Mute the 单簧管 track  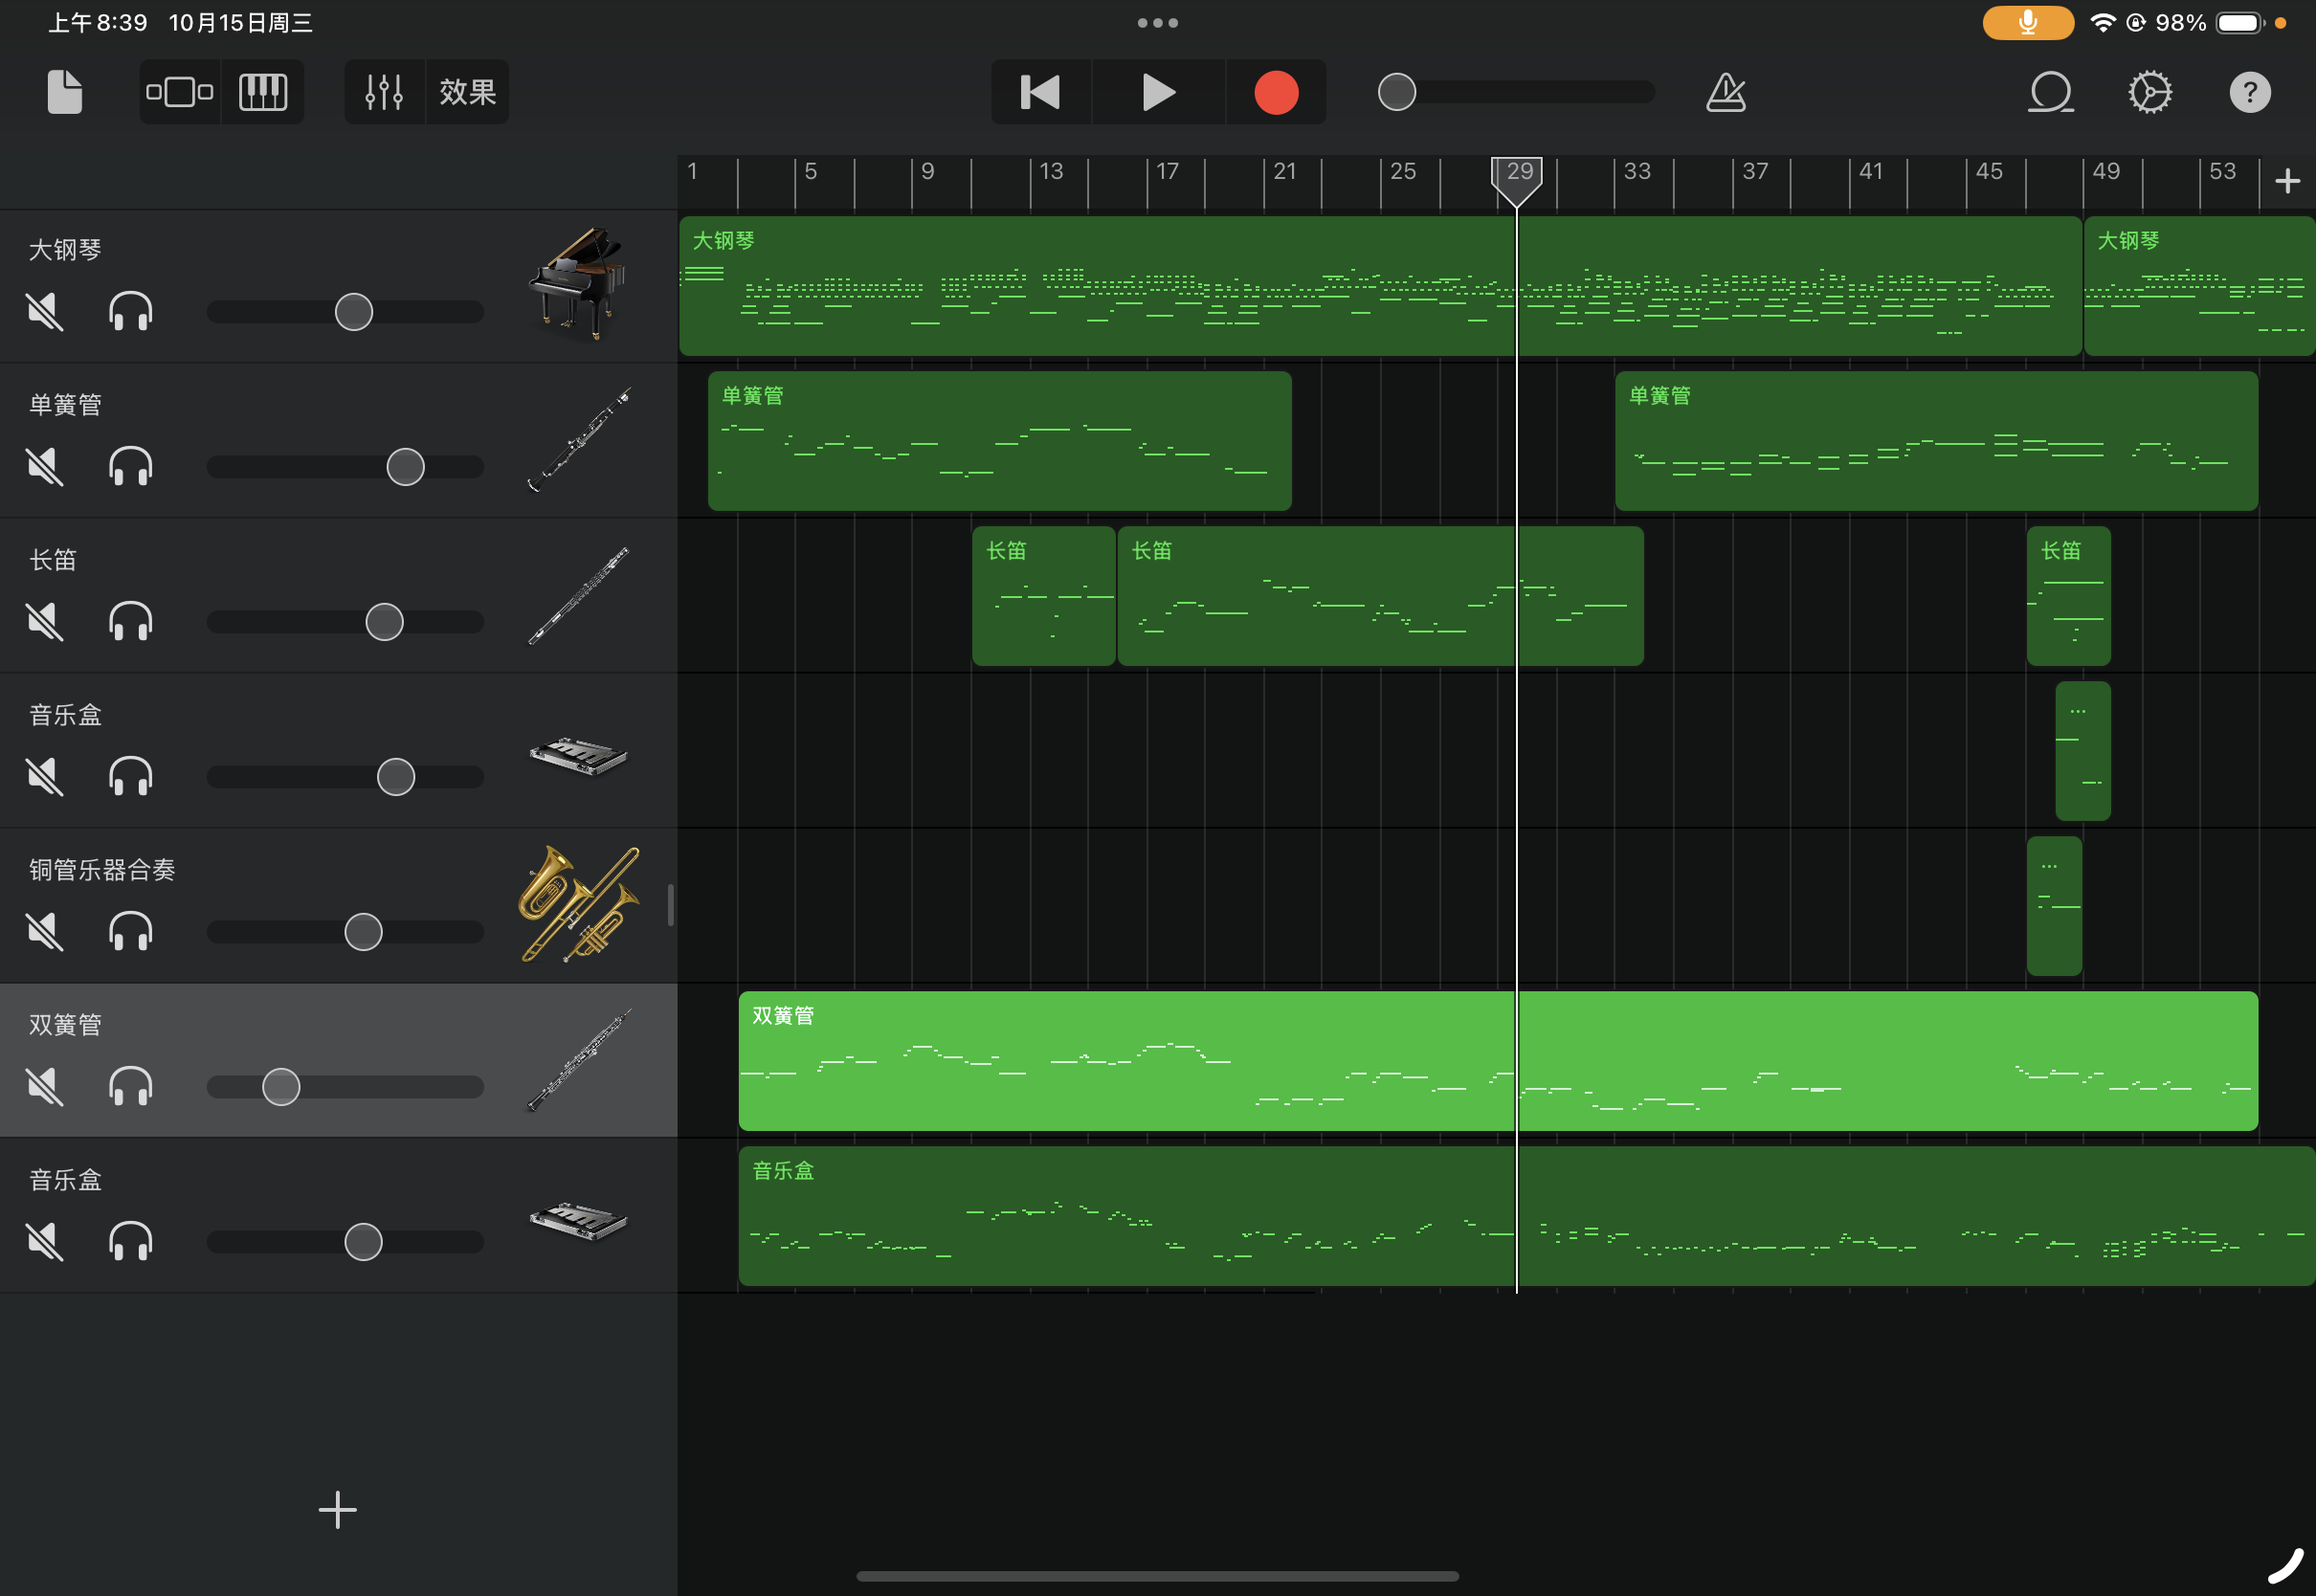tap(44, 467)
